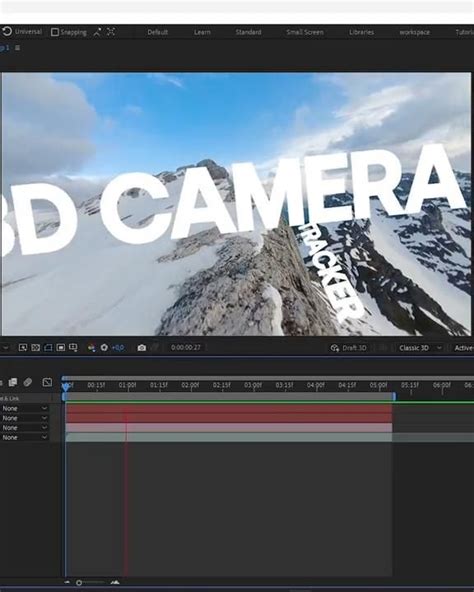Select the pink layer bar in timeline

coord(229,428)
